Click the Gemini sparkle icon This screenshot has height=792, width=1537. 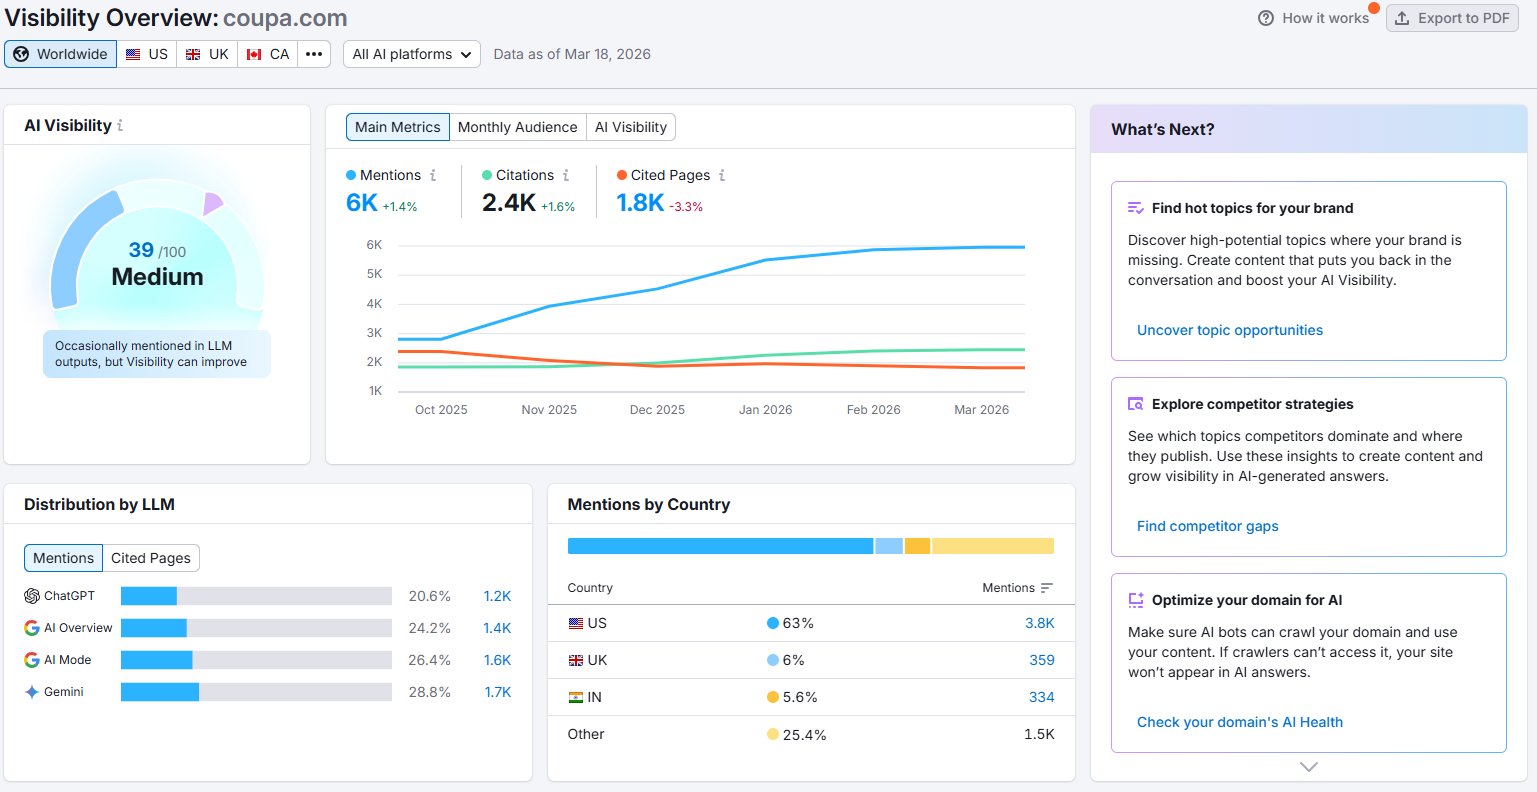click(32, 692)
